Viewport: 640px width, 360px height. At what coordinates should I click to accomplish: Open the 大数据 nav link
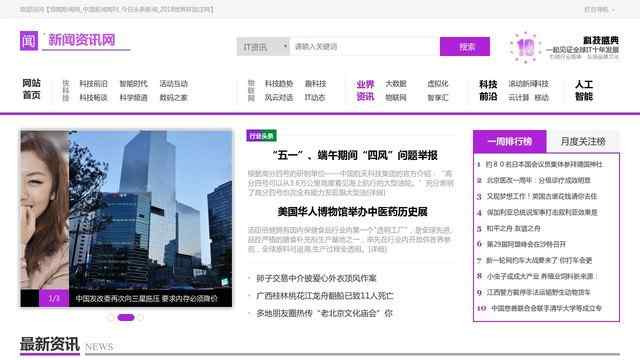[x=396, y=84]
